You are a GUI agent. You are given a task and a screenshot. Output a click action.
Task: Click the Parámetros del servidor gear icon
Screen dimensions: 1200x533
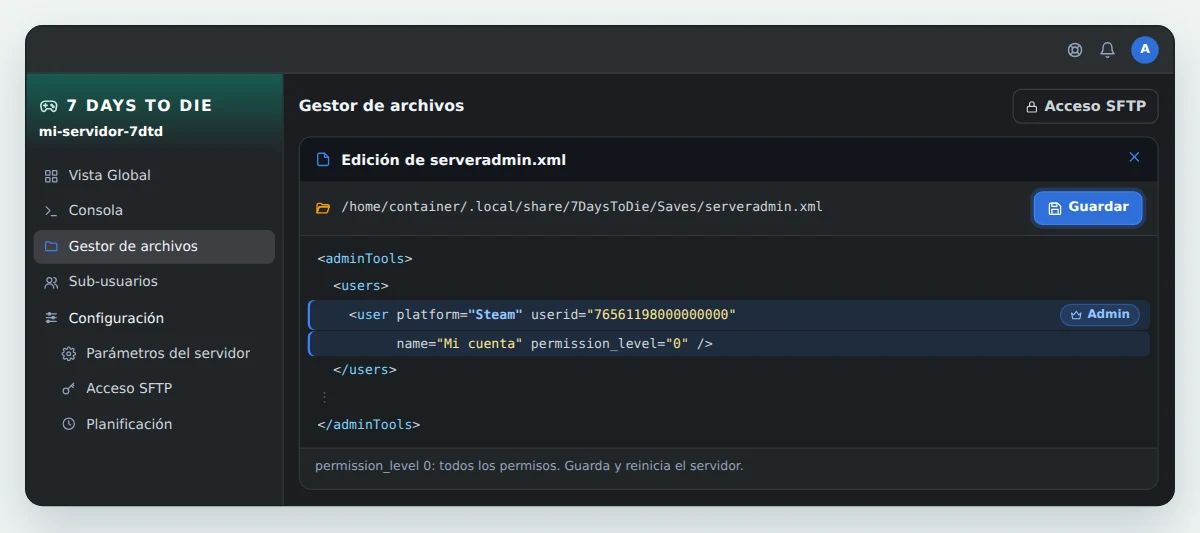click(x=69, y=354)
